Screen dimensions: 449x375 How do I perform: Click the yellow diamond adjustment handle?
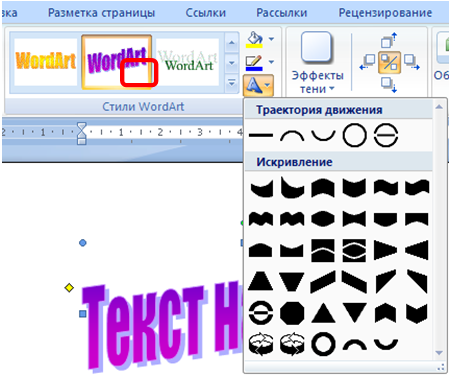pyautogui.click(x=69, y=288)
